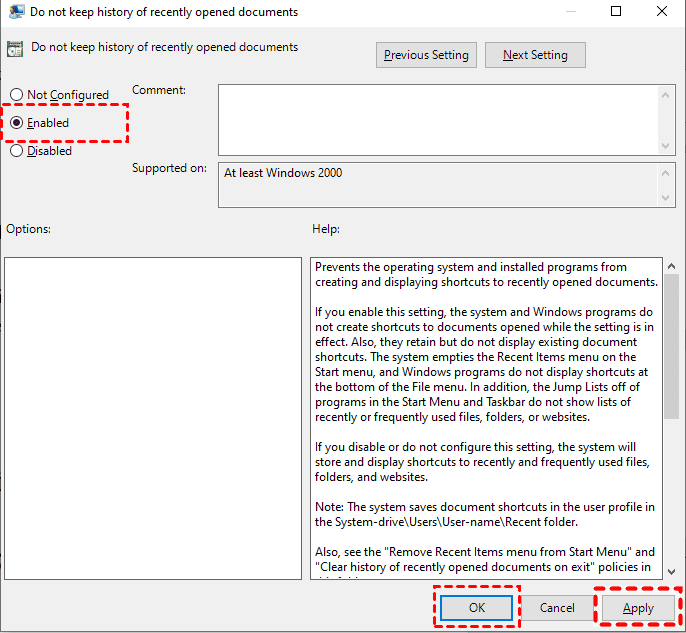Viewport: 686px width, 633px height.
Task: Click the Supported on scroll up arrow
Action: (665, 173)
